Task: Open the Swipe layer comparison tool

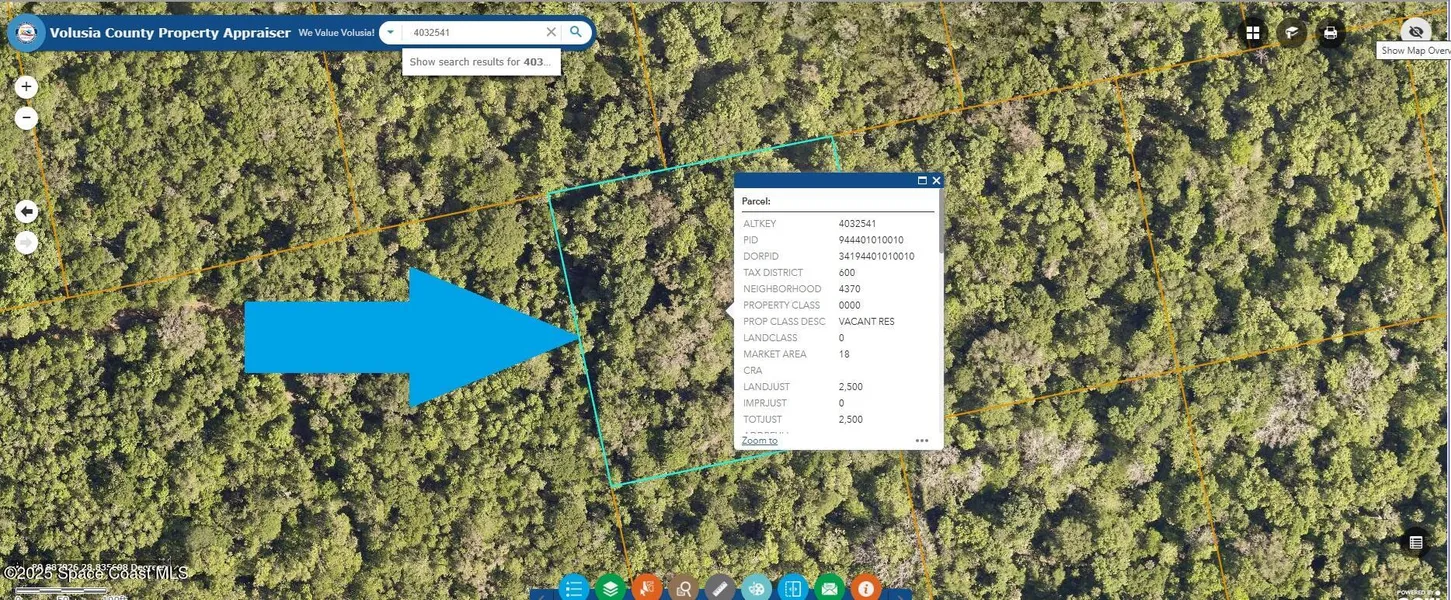Action: [x=792, y=588]
